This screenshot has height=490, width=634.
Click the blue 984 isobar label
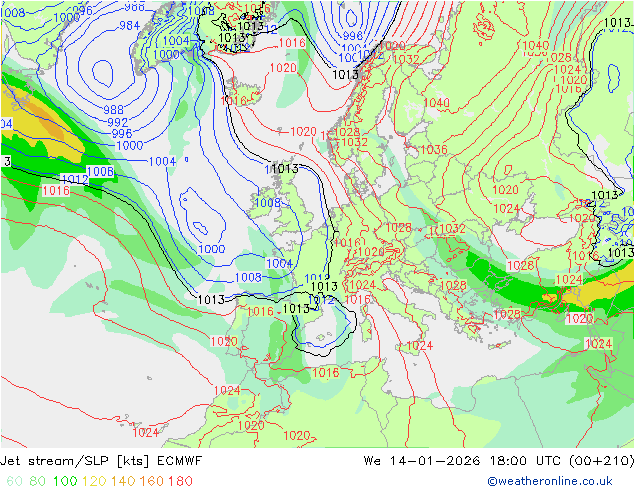[x=129, y=25]
